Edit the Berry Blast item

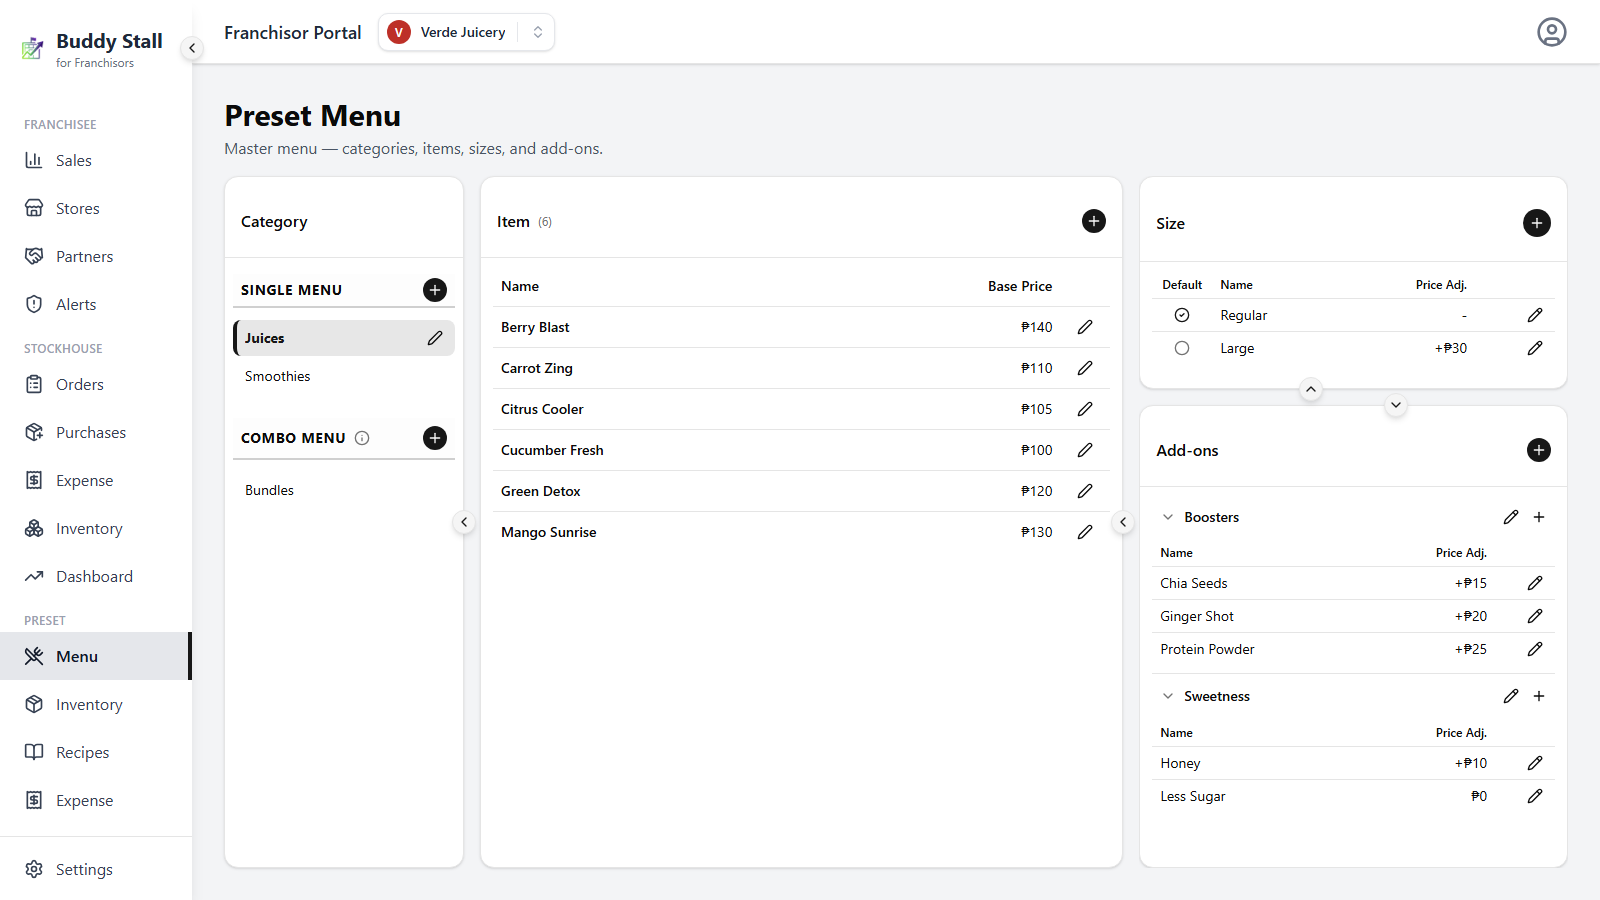1085,327
